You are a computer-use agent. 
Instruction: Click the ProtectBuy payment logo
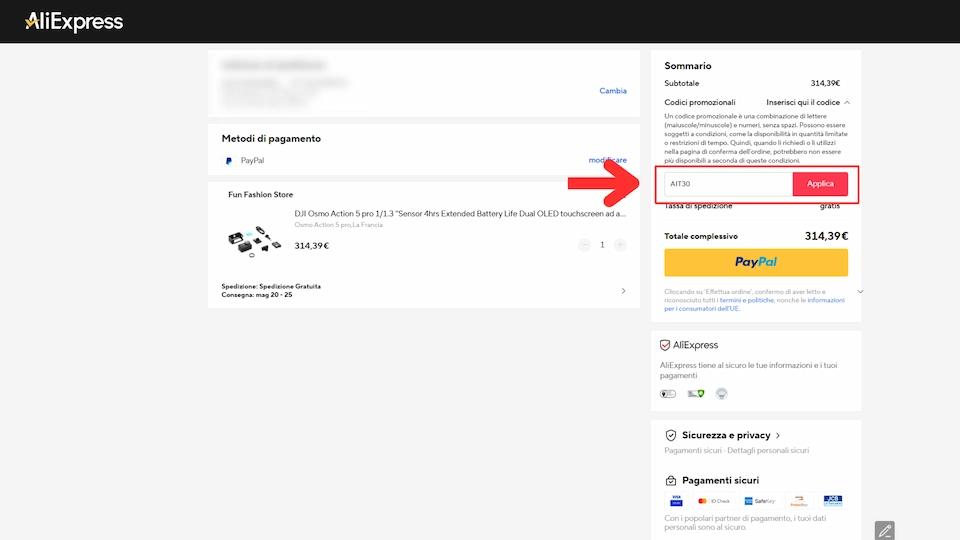(799, 501)
